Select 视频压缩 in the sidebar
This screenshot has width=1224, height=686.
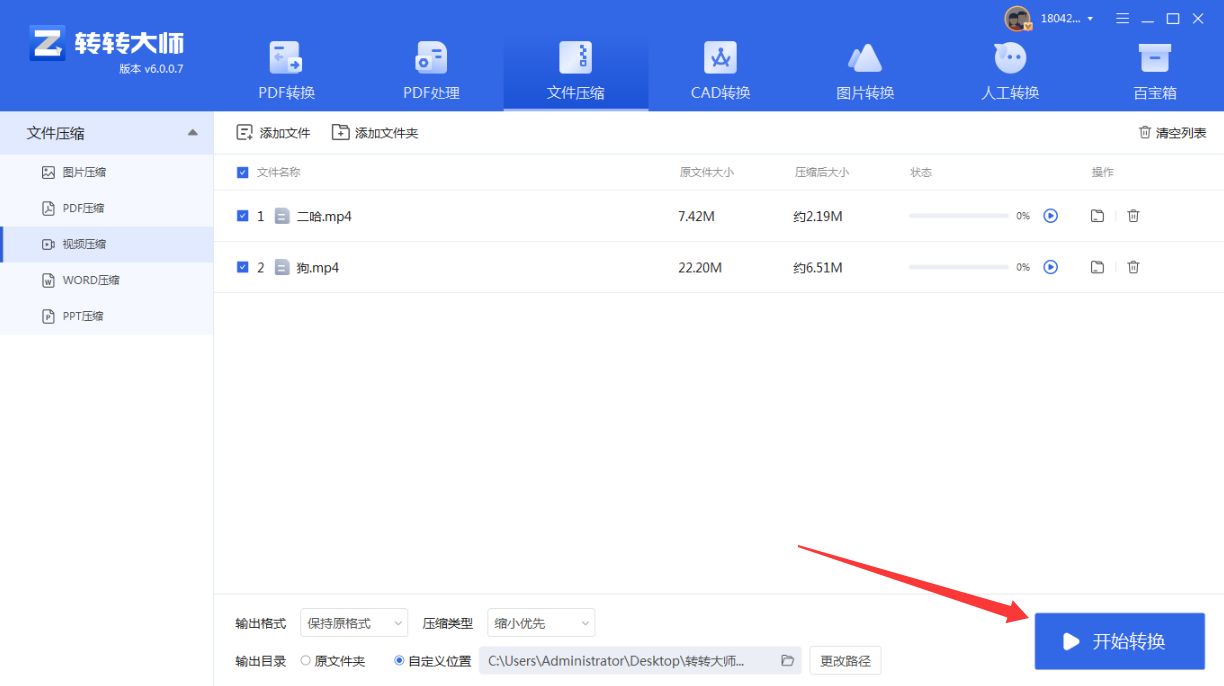[106, 244]
